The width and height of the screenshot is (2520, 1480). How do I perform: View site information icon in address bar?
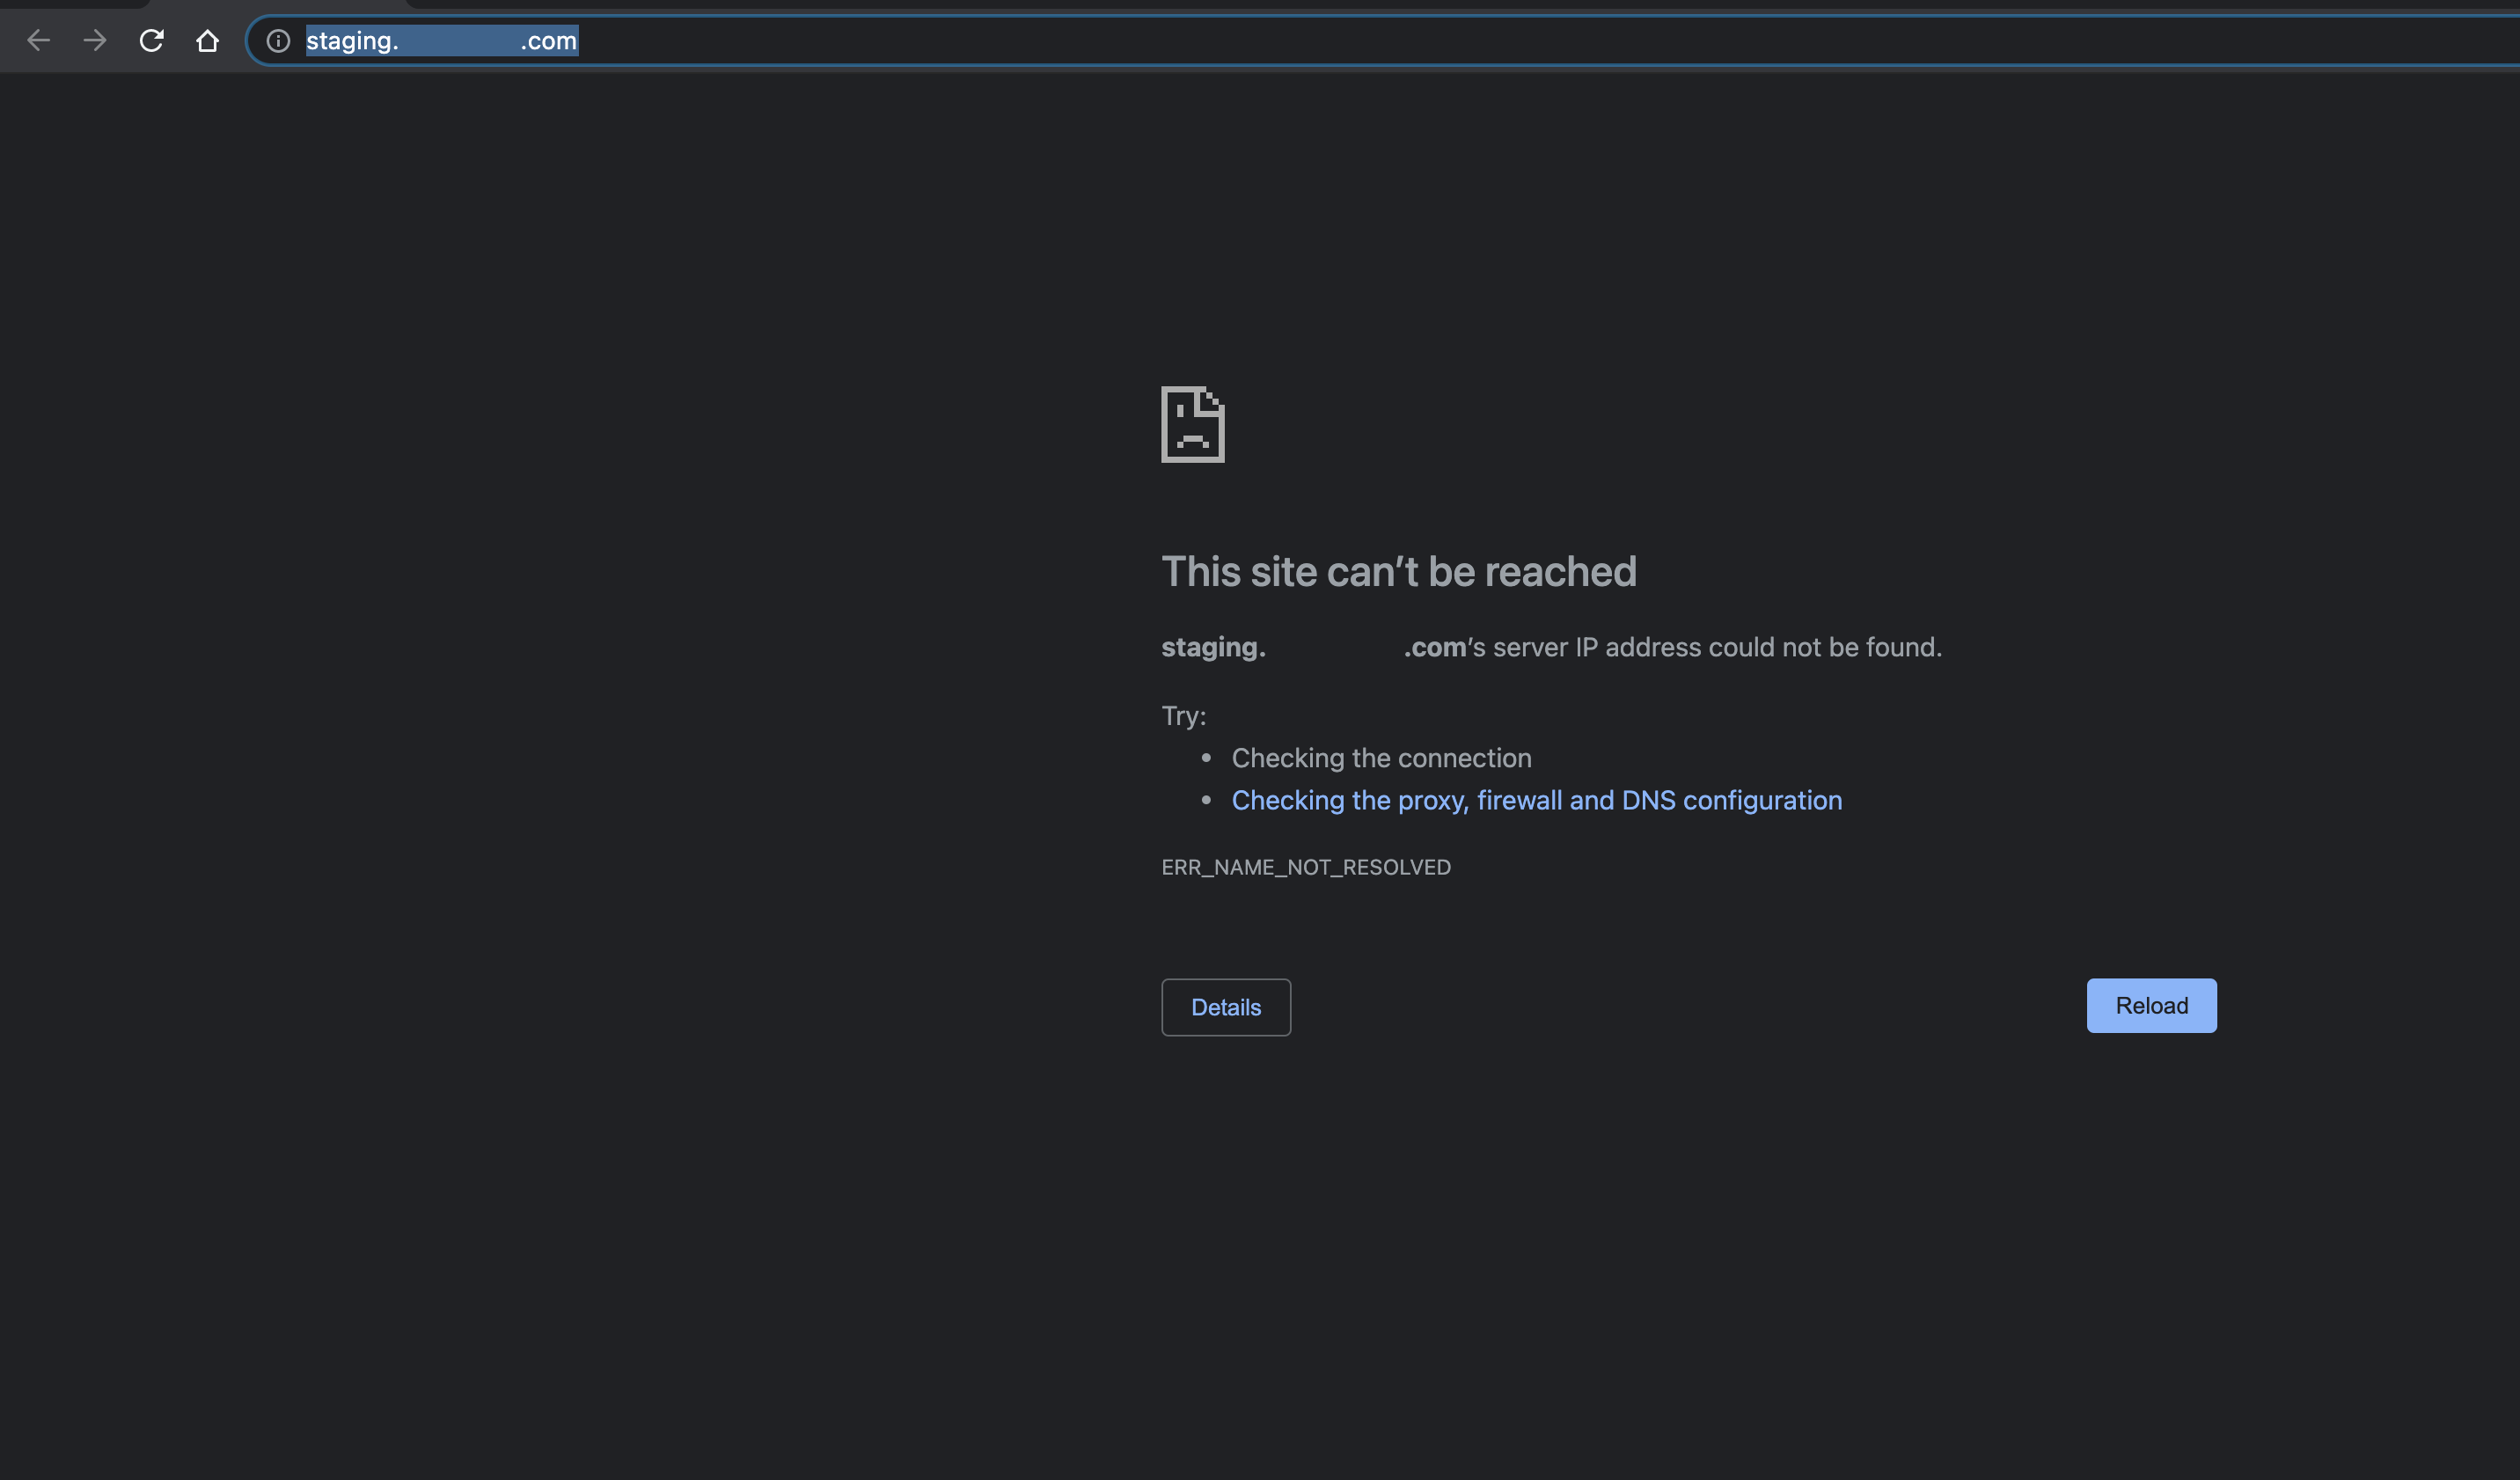(278, 41)
